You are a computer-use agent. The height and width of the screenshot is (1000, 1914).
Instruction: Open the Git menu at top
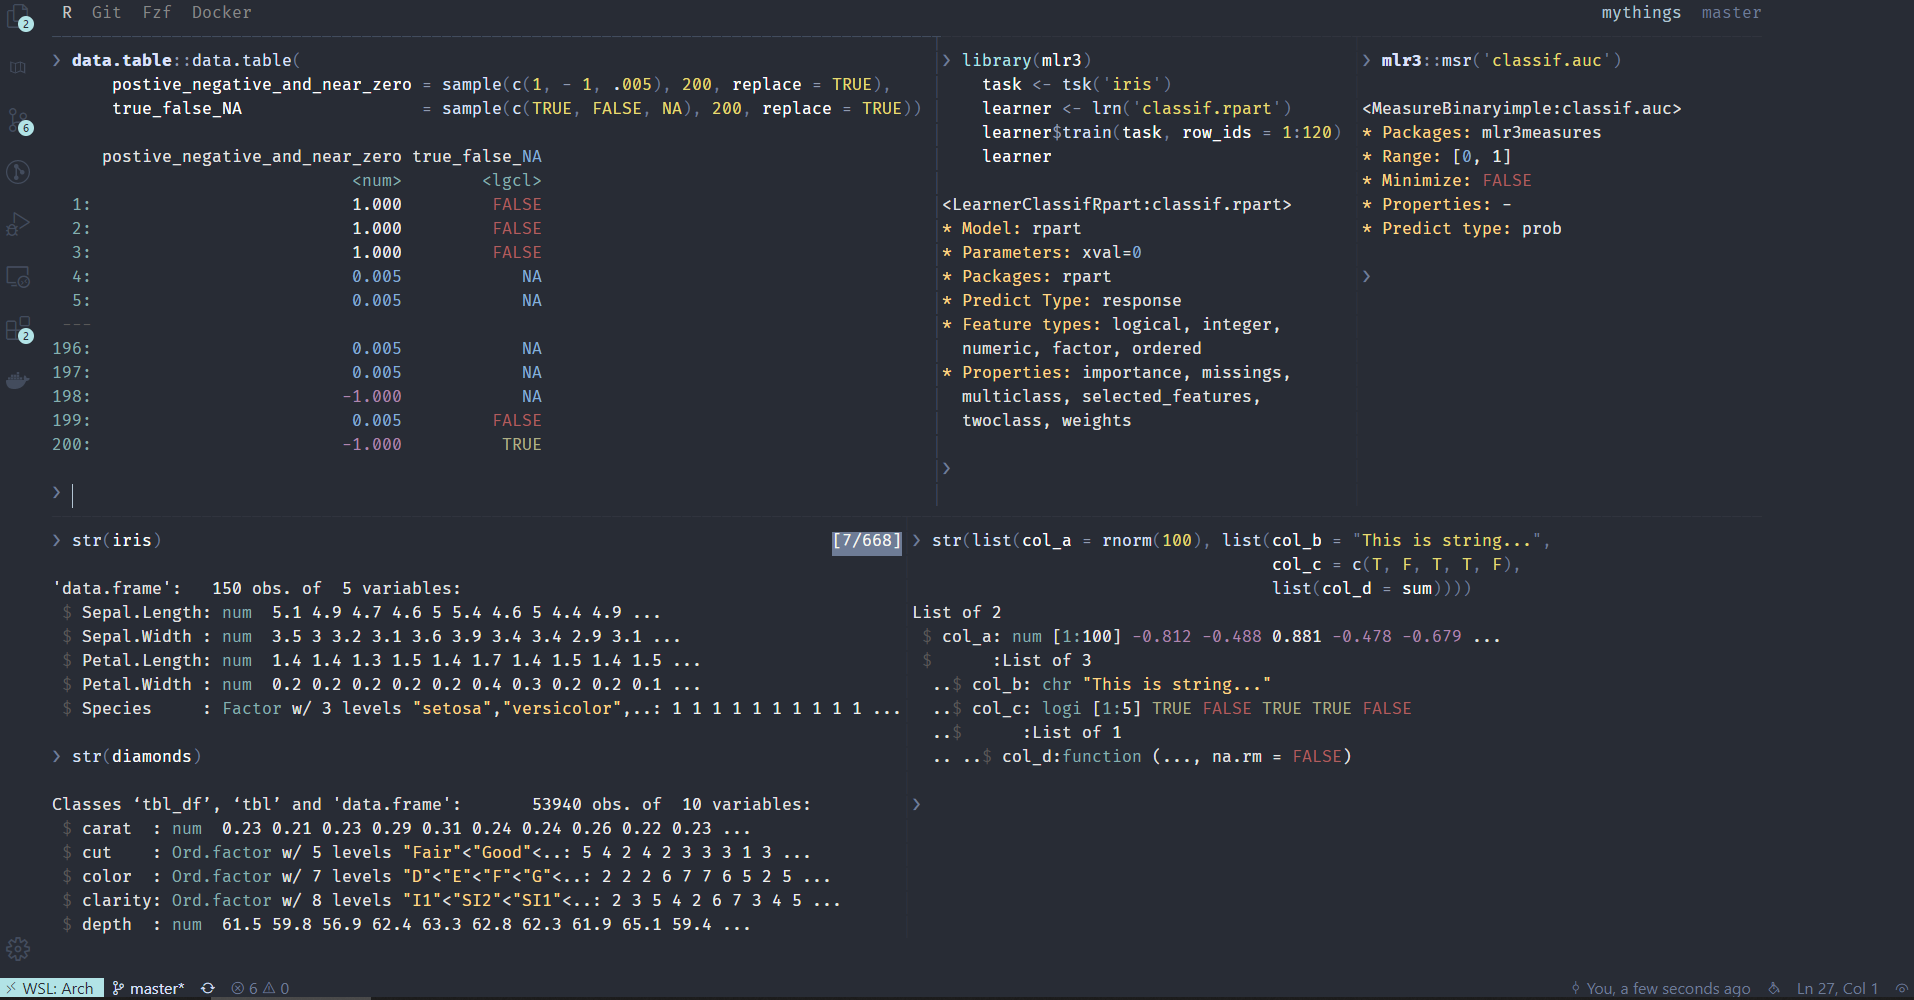[x=106, y=12]
